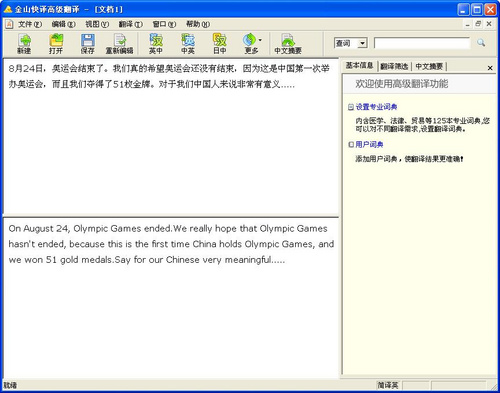
Task: Collapse the 用户词典 section expander
Action: [351, 144]
